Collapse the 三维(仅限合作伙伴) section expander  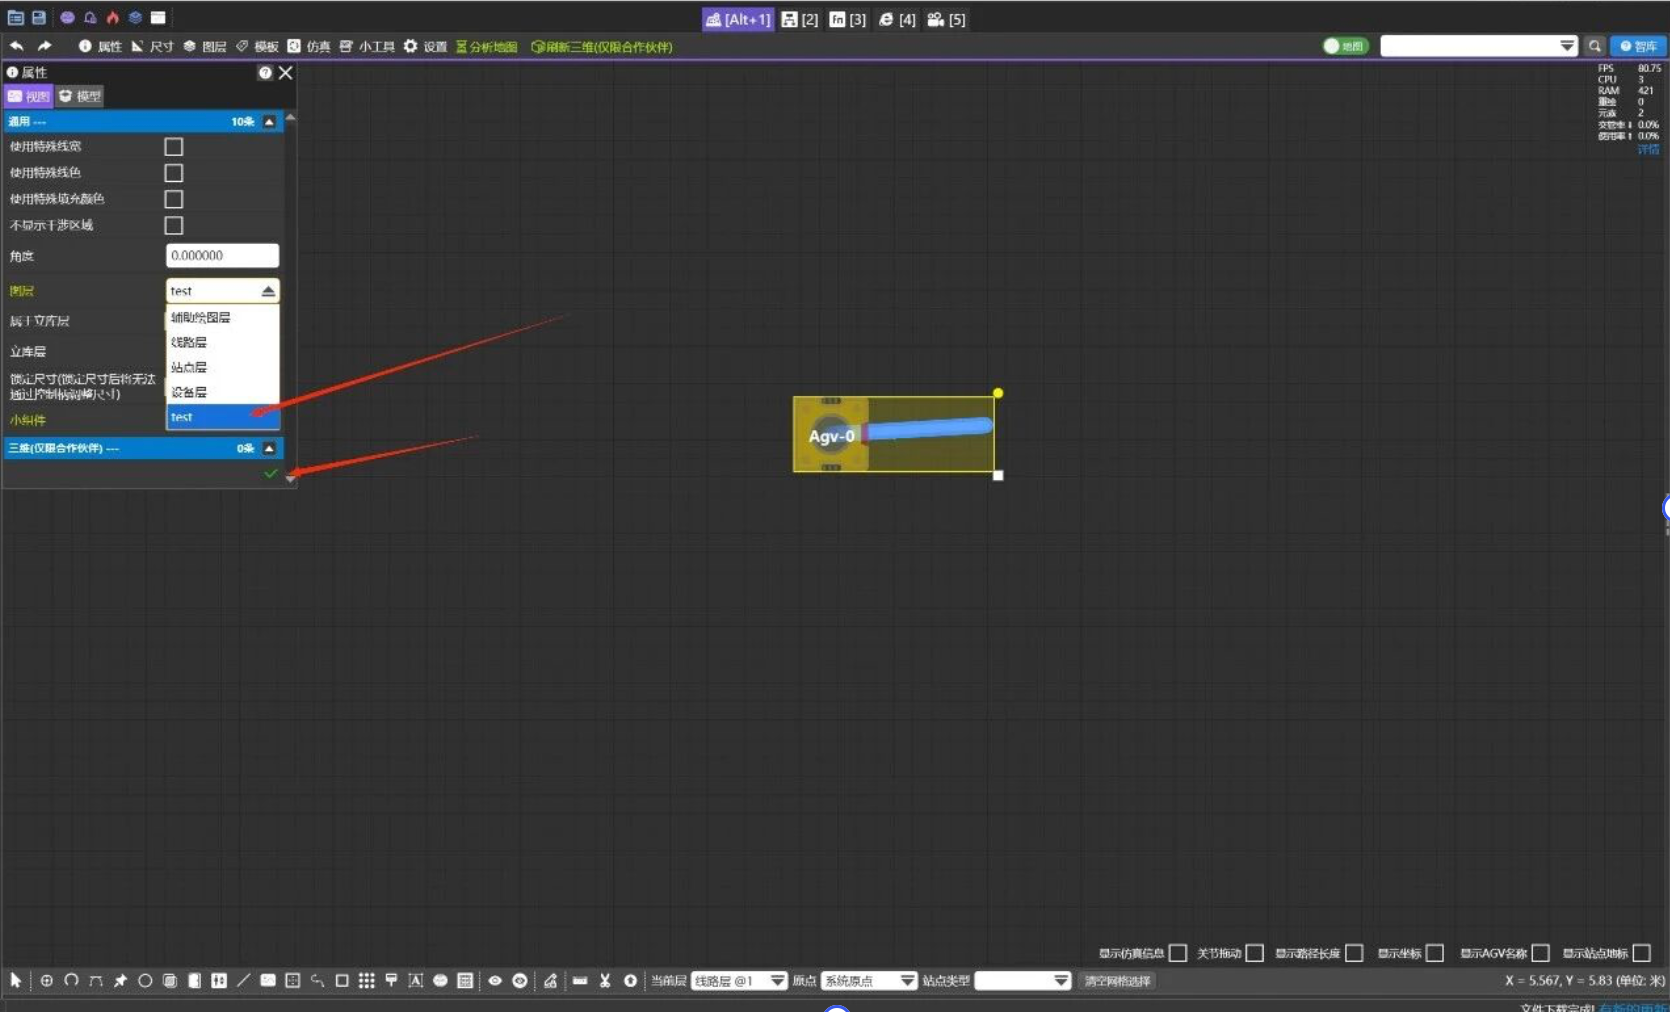269,448
